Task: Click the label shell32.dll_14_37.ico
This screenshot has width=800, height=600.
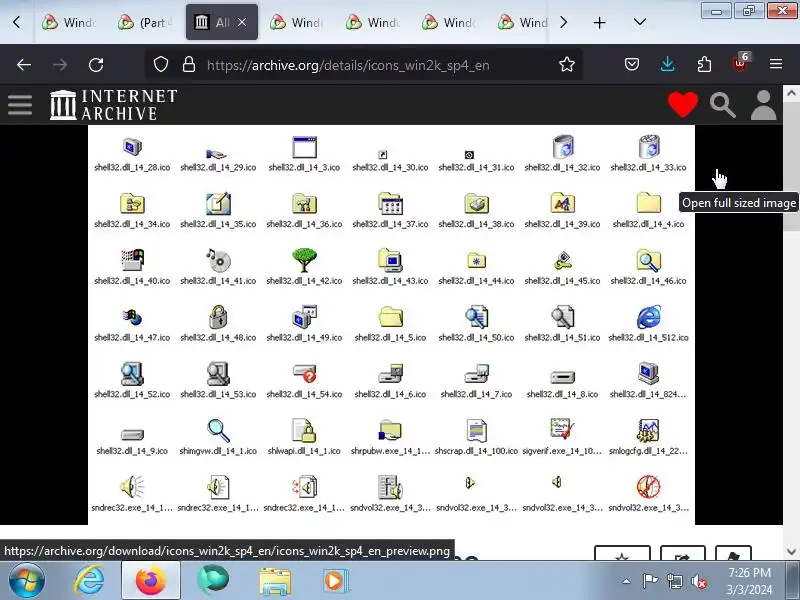Action: [390, 224]
